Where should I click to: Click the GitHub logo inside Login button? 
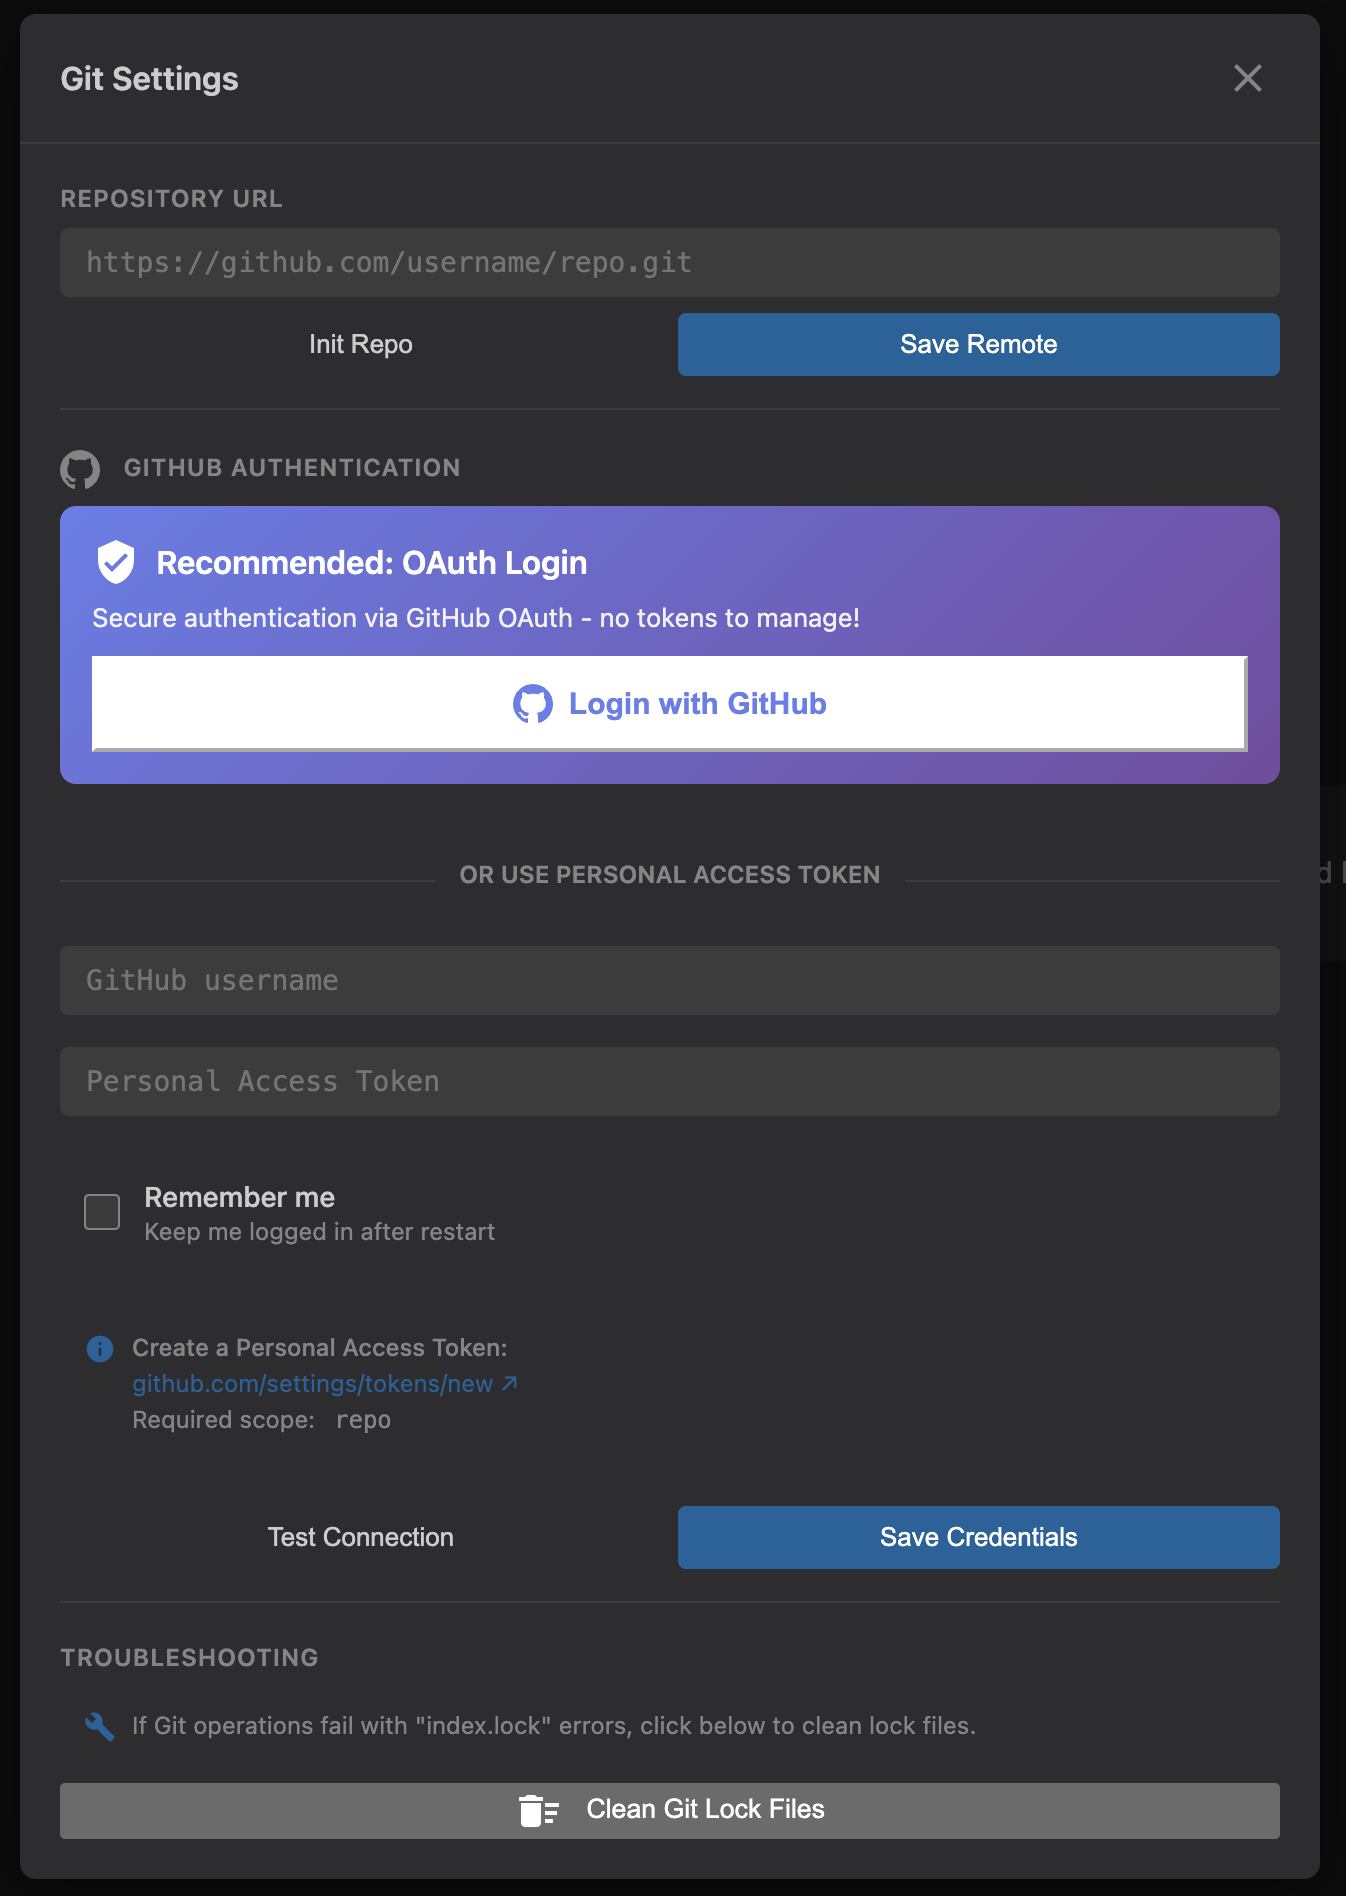pyautogui.click(x=532, y=704)
